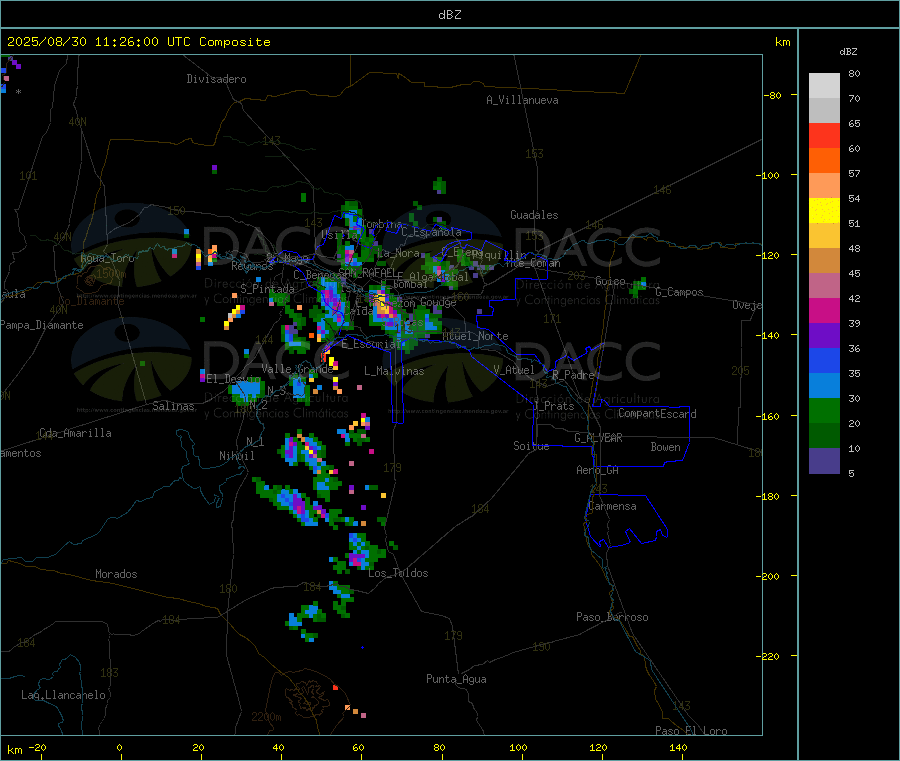
Task: Click the Nihuil location label
Action: coord(237,456)
